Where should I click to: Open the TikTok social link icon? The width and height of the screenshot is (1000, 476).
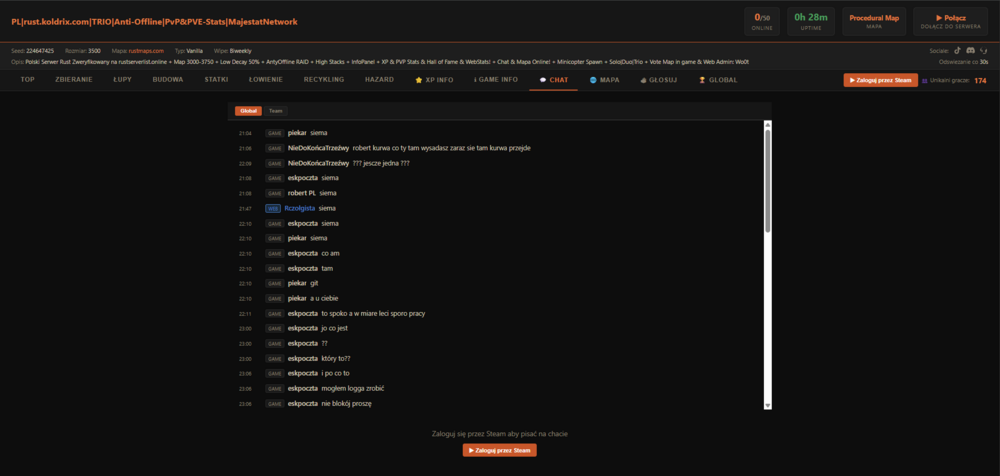957,50
